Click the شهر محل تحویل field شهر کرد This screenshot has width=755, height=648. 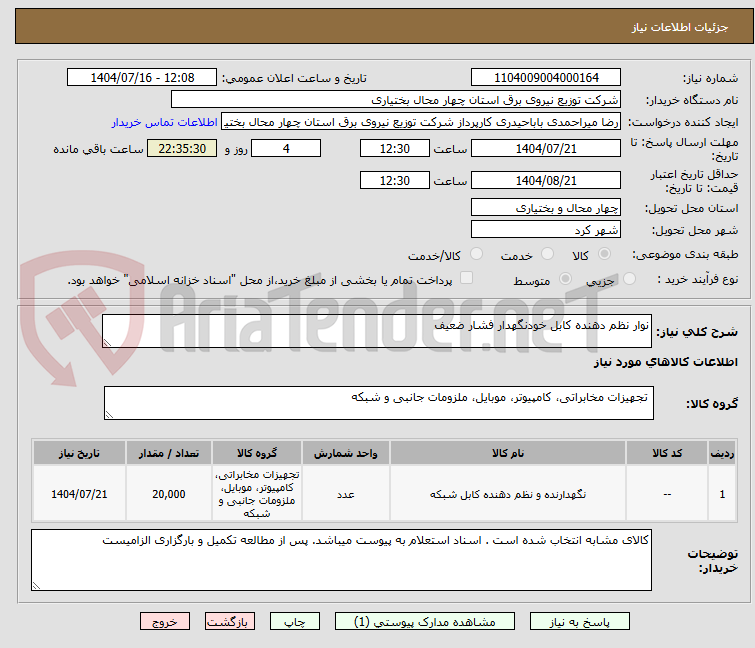[546, 230]
